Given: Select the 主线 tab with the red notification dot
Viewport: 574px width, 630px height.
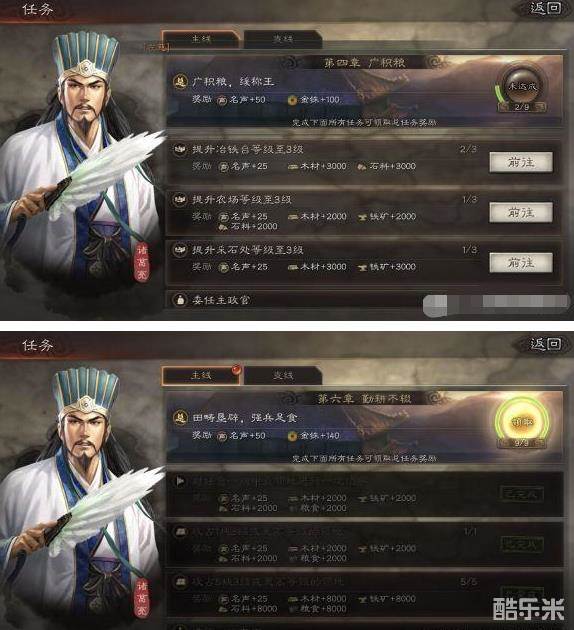Looking at the screenshot, I should [201, 375].
